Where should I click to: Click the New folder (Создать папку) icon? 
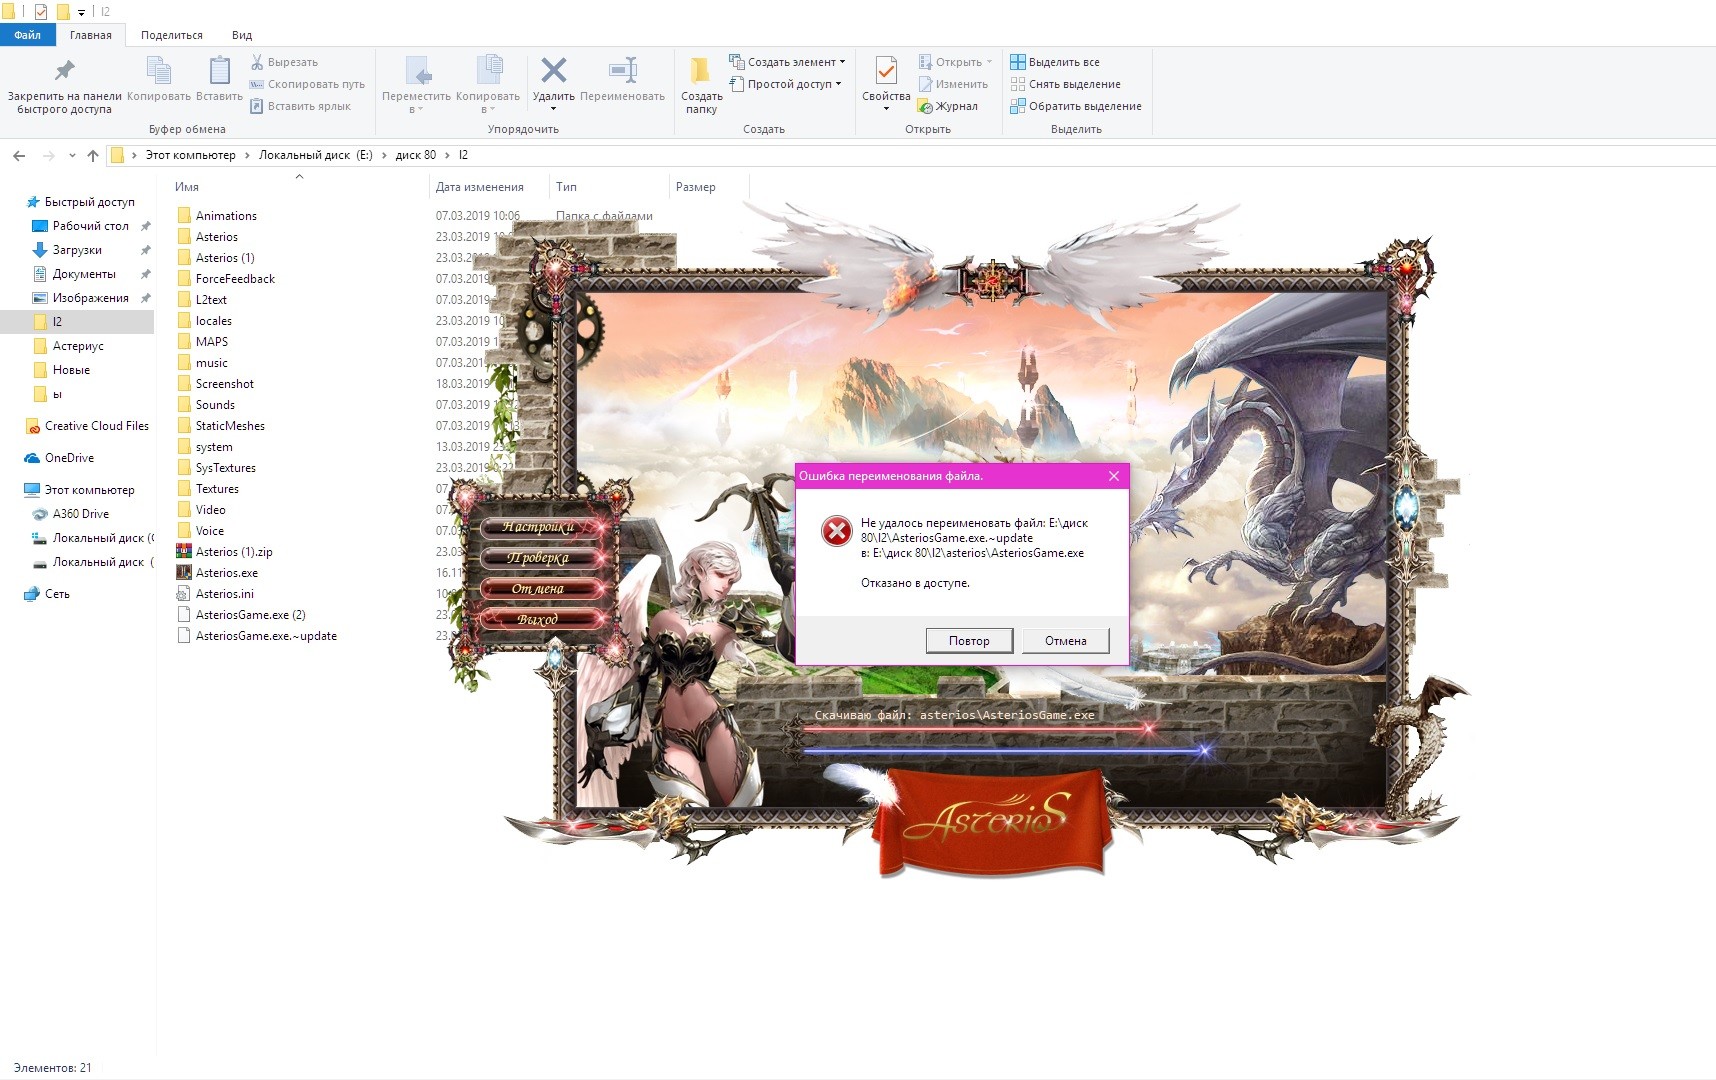[701, 70]
